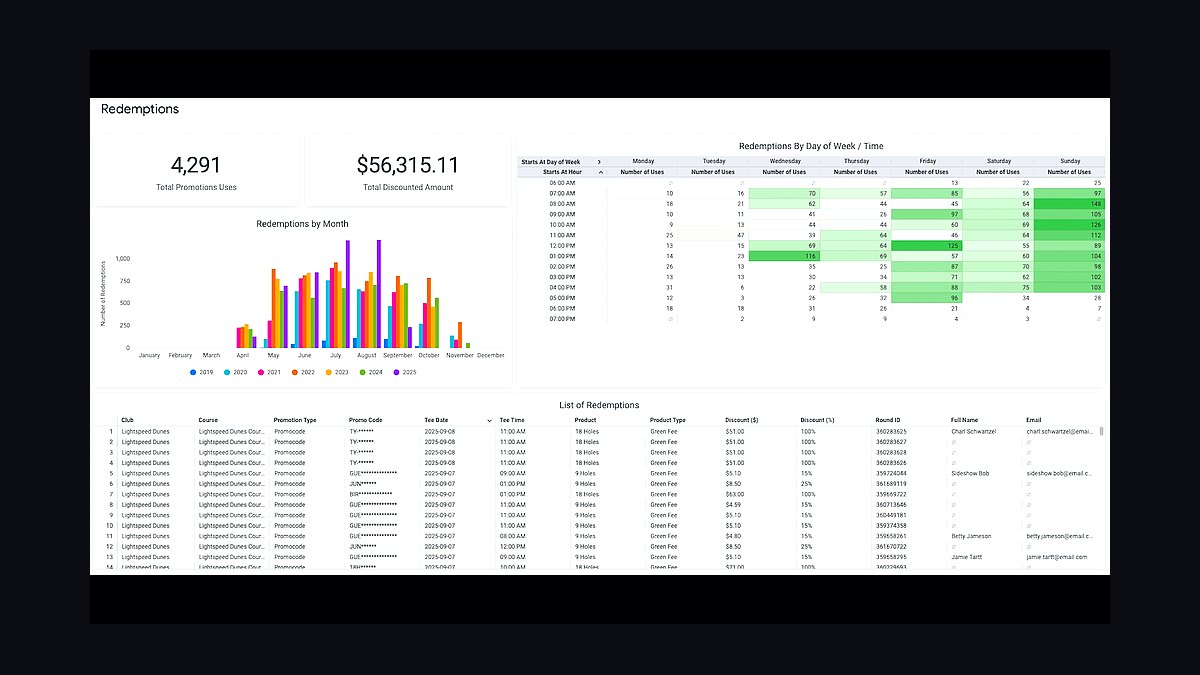Toggle the 2021 legend item
Viewport: 1200px width, 675px height.
tap(271, 372)
